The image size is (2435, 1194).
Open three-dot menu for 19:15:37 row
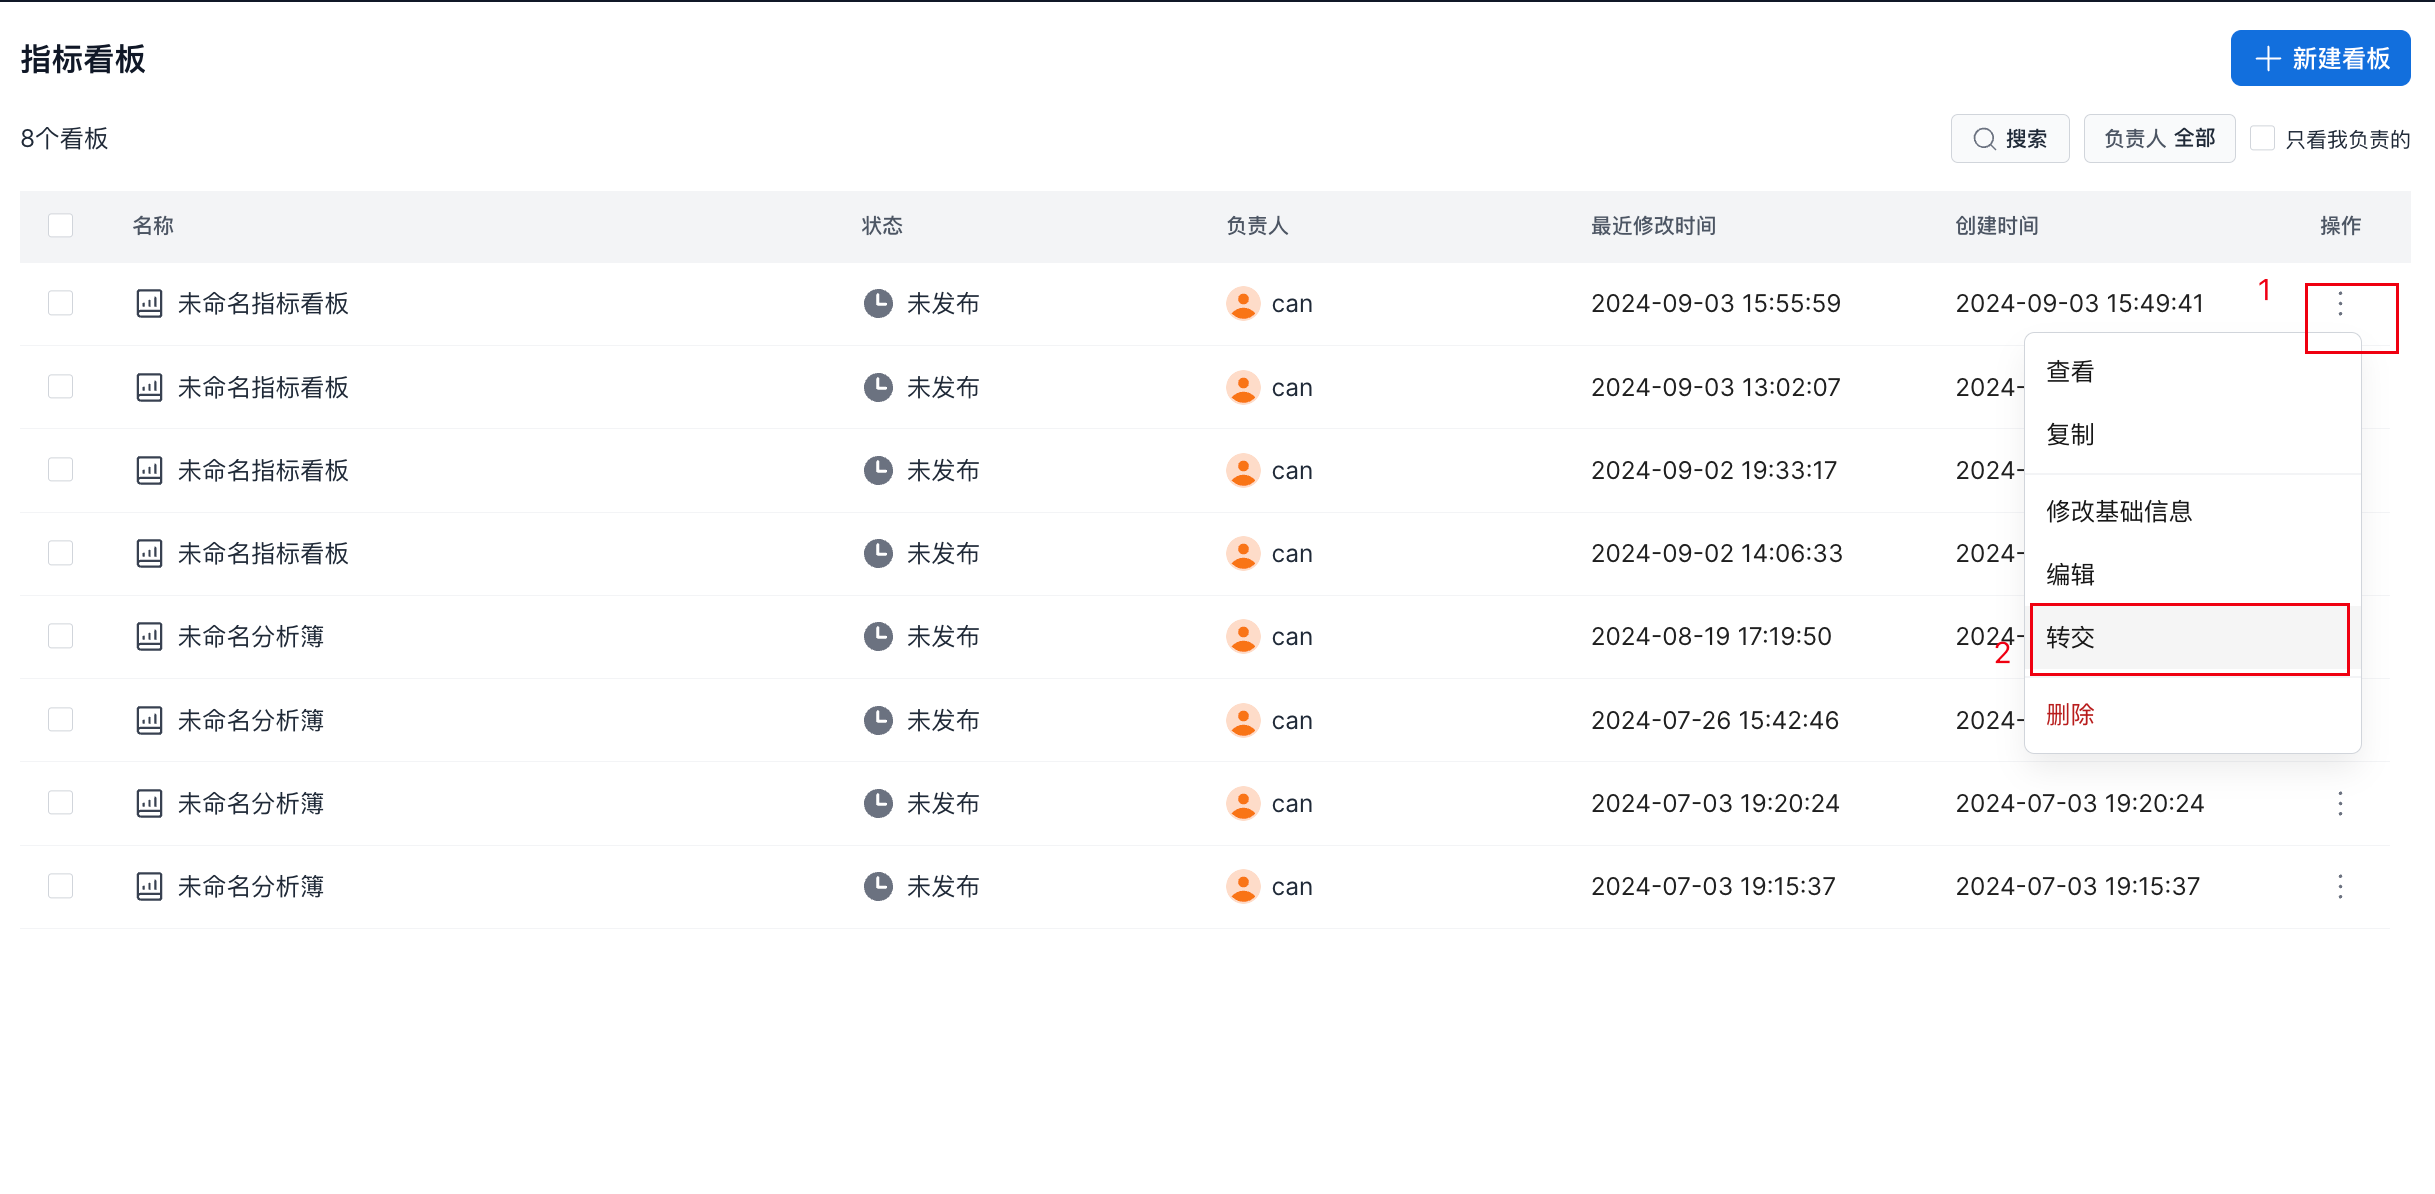tap(2339, 886)
